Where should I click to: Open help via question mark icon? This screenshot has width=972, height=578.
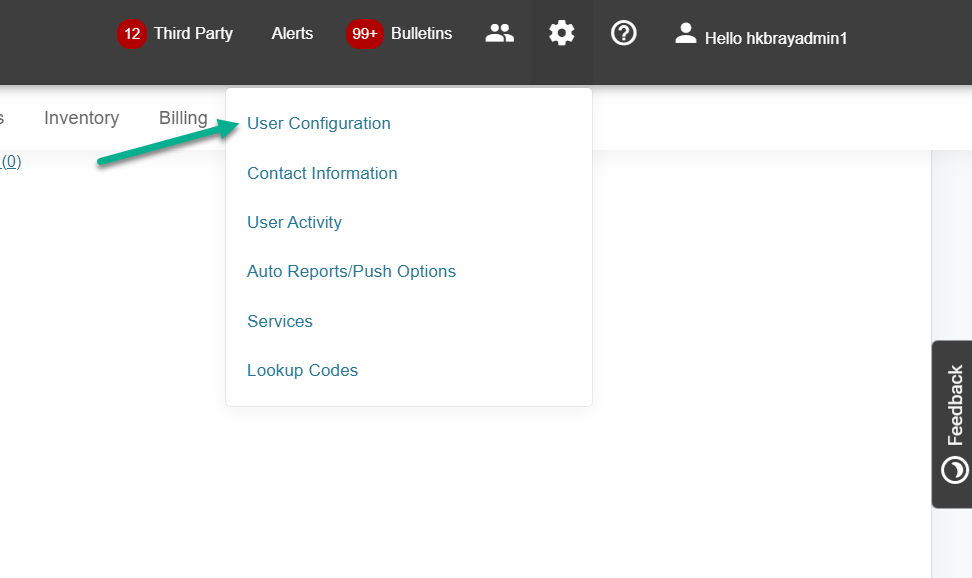(624, 34)
